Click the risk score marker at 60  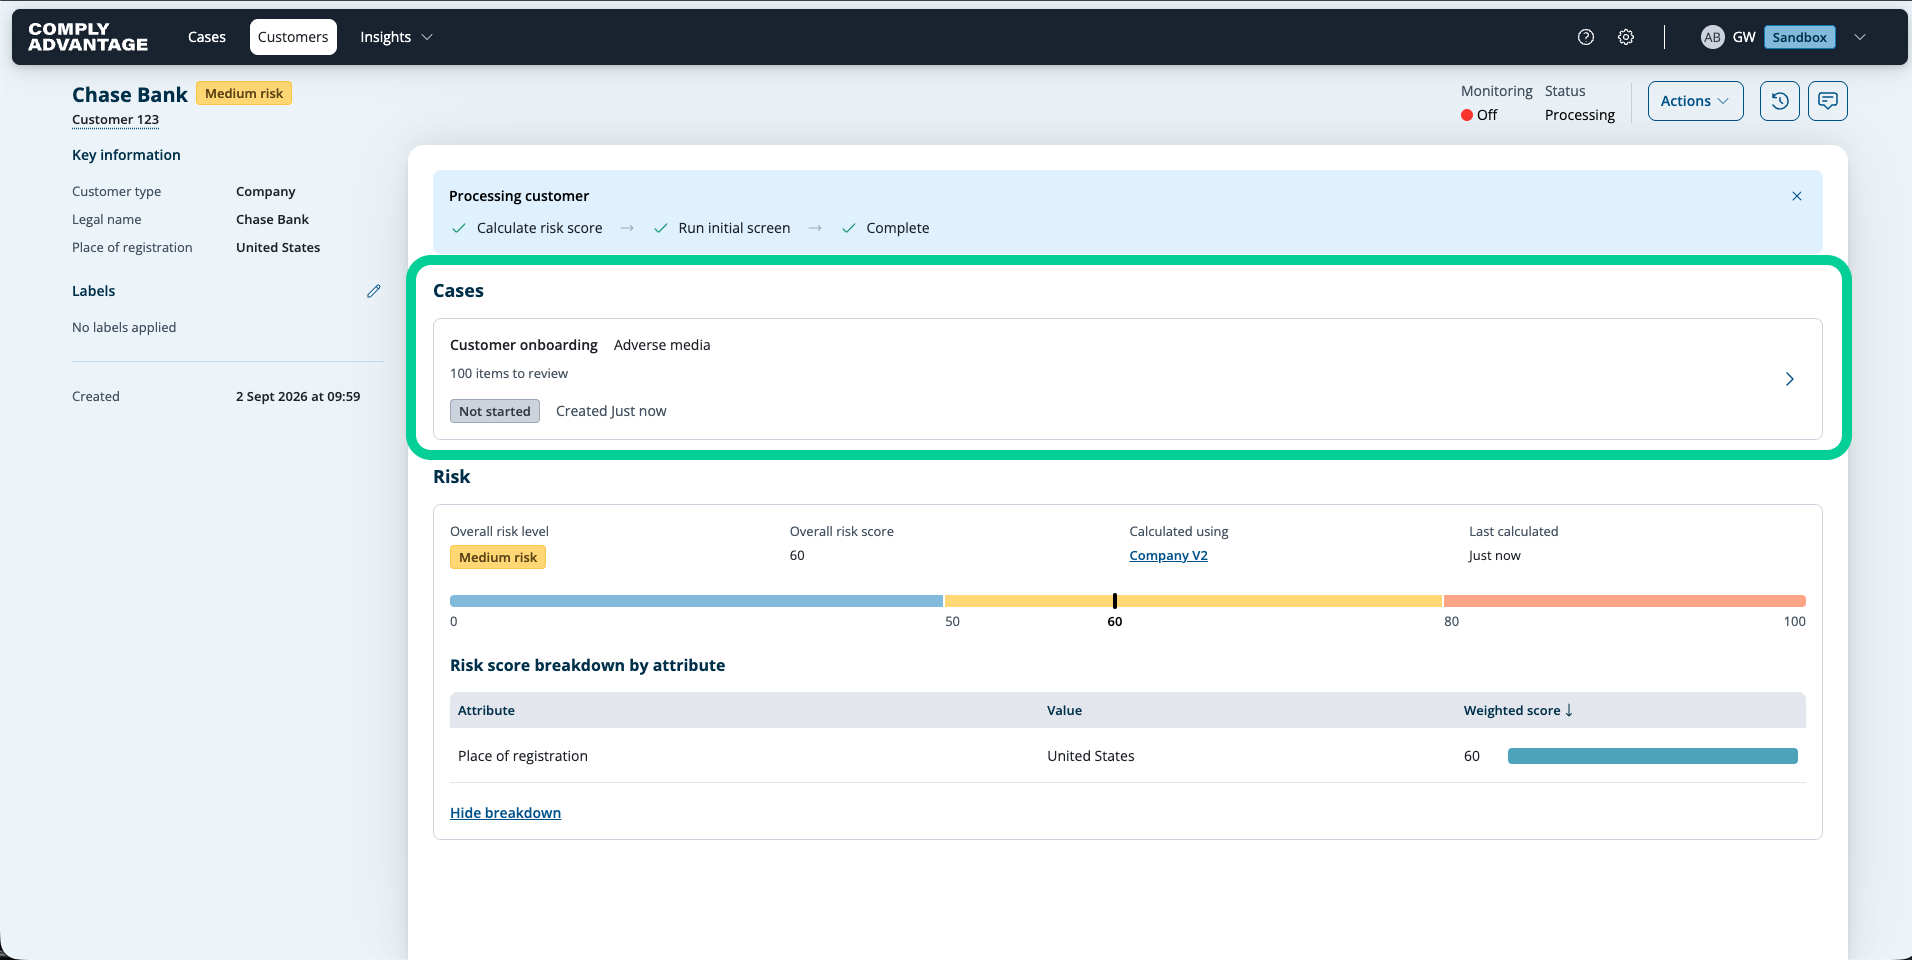pyautogui.click(x=1114, y=601)
